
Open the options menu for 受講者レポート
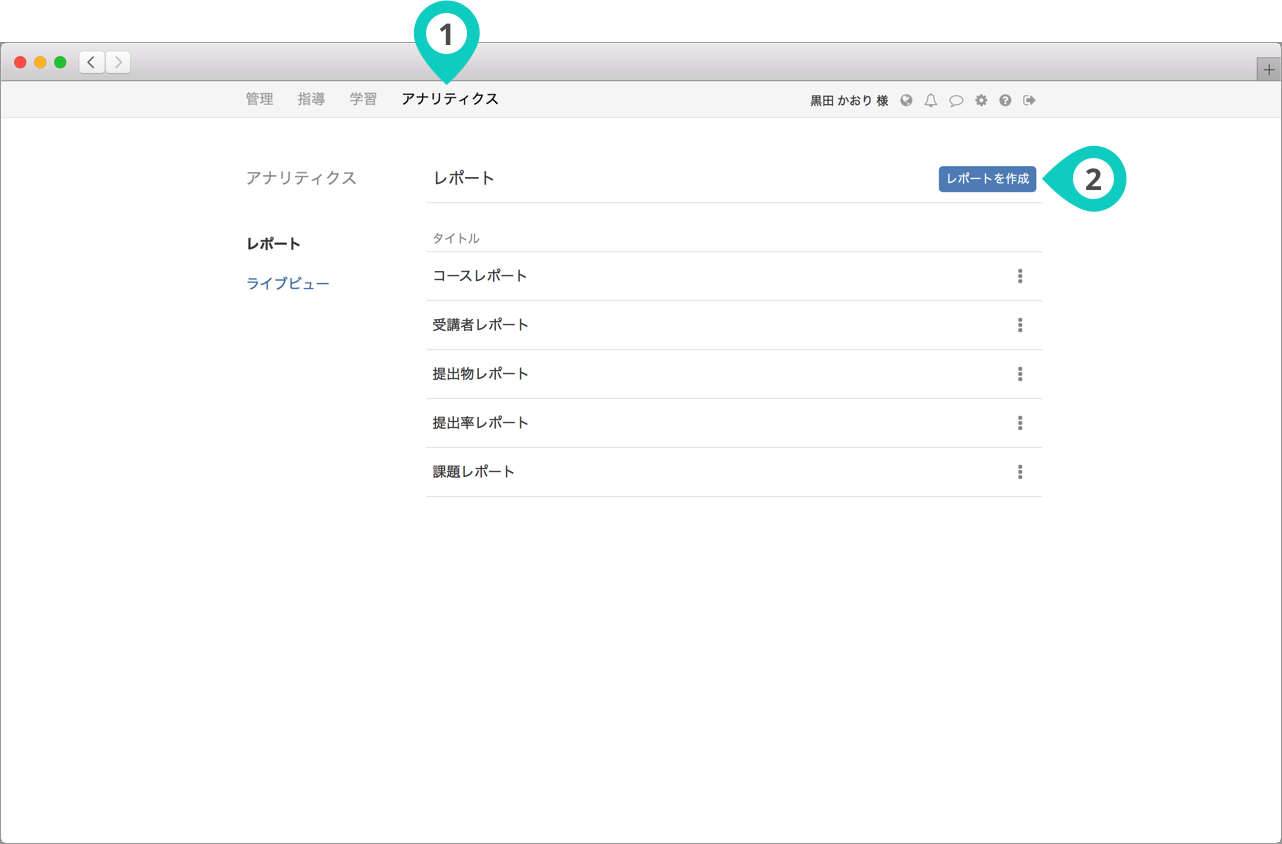click(1020, 325)
